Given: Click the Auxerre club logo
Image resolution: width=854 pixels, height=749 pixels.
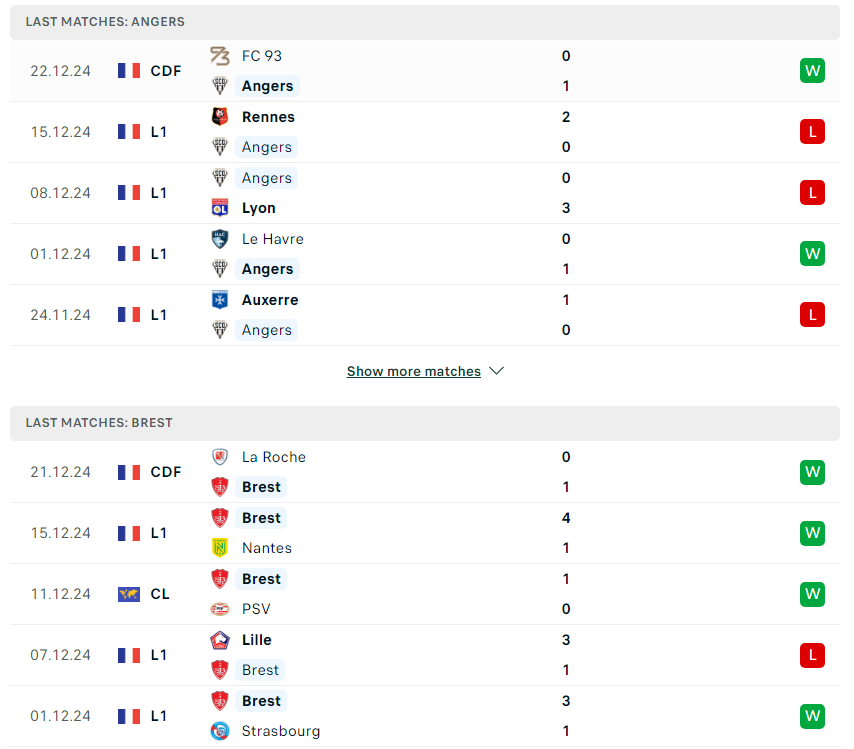Looking at the screenshot, I should tap(219, 300).
